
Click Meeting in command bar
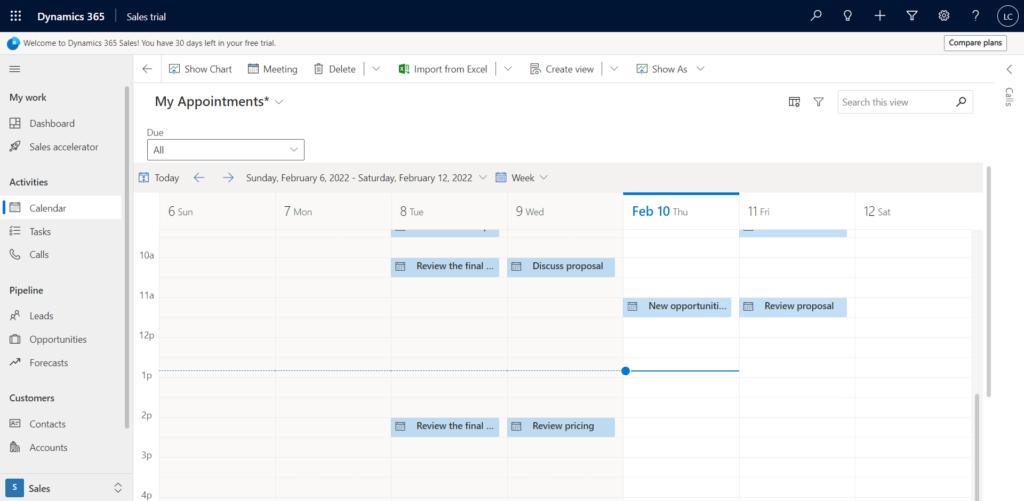(x=272, y=69)
